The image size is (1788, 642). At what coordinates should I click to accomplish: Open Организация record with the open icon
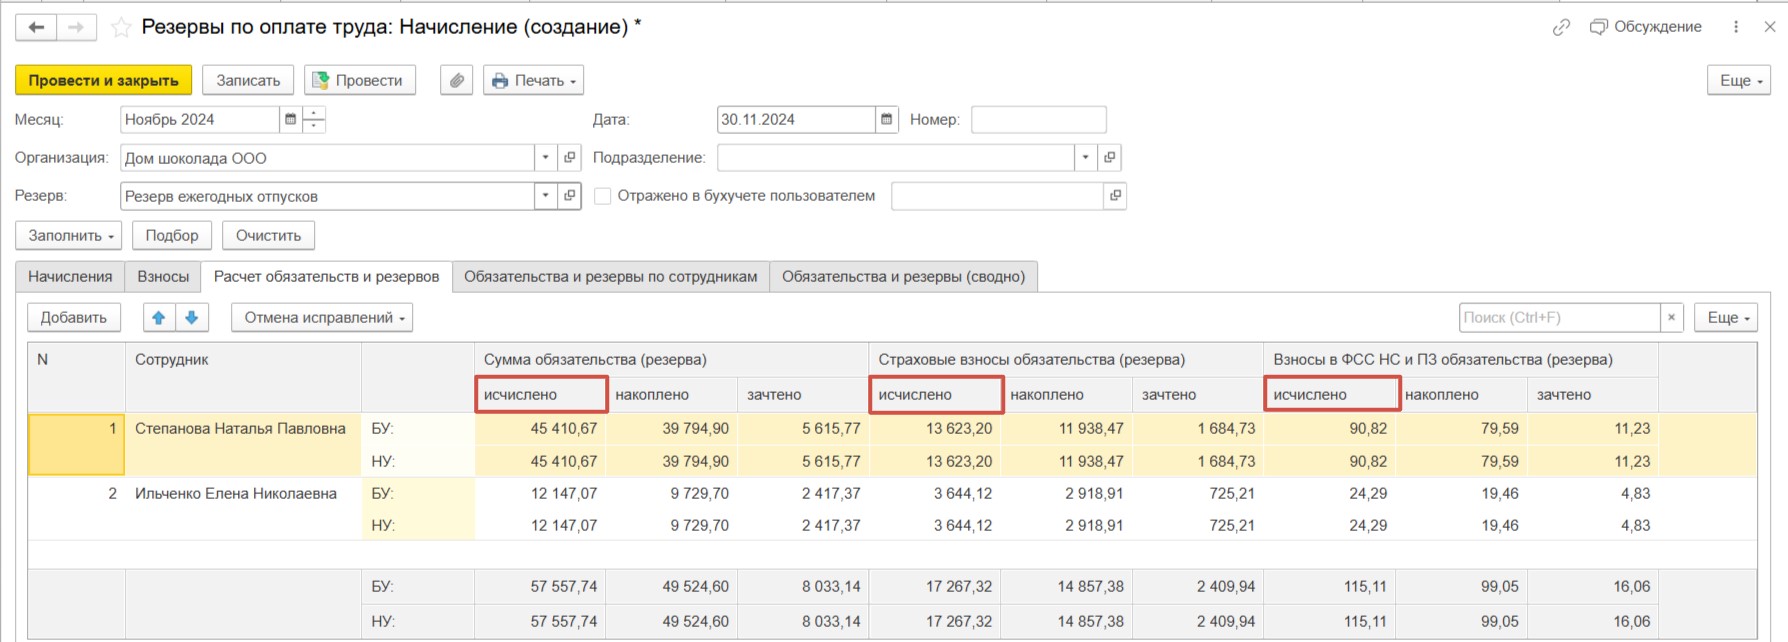tap(569, 157)
